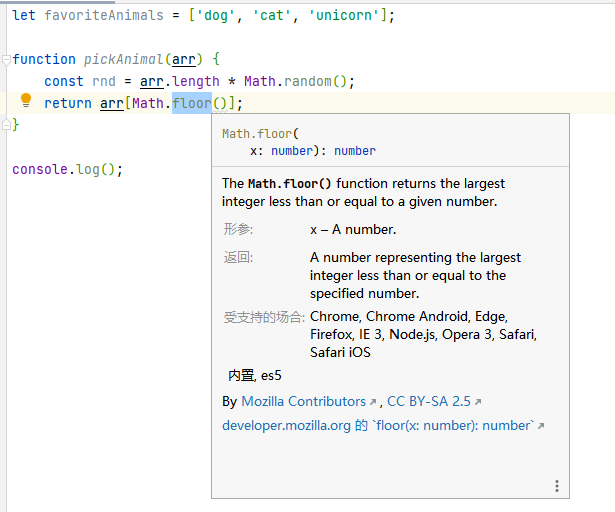Click the highlighted floor method in code
The width and height of the screenshot is (615, 512).
pos(191,103)
